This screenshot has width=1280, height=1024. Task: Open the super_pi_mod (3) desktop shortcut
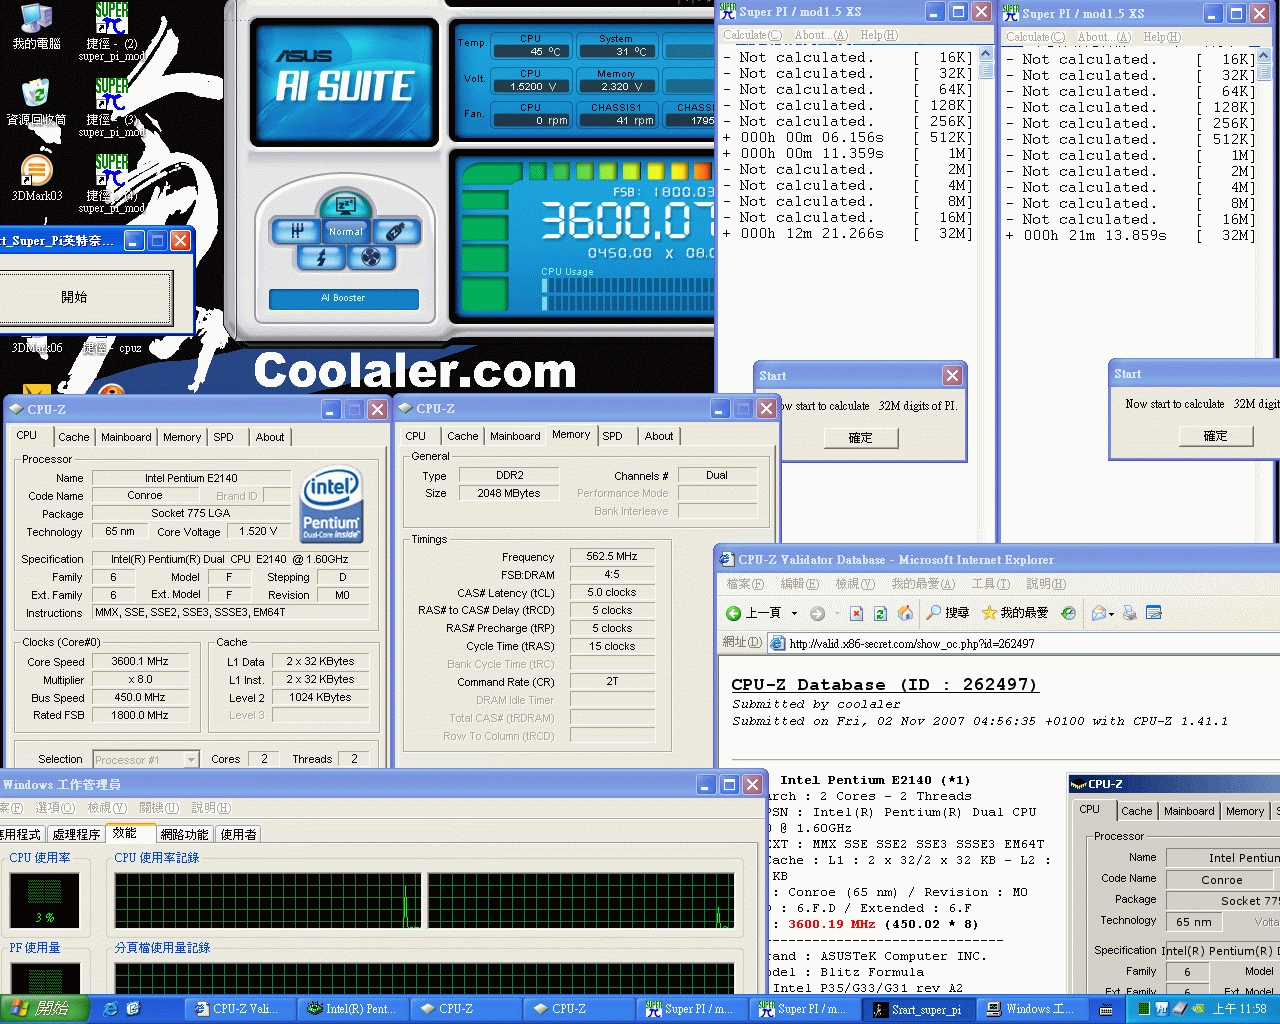click(112, 106)
